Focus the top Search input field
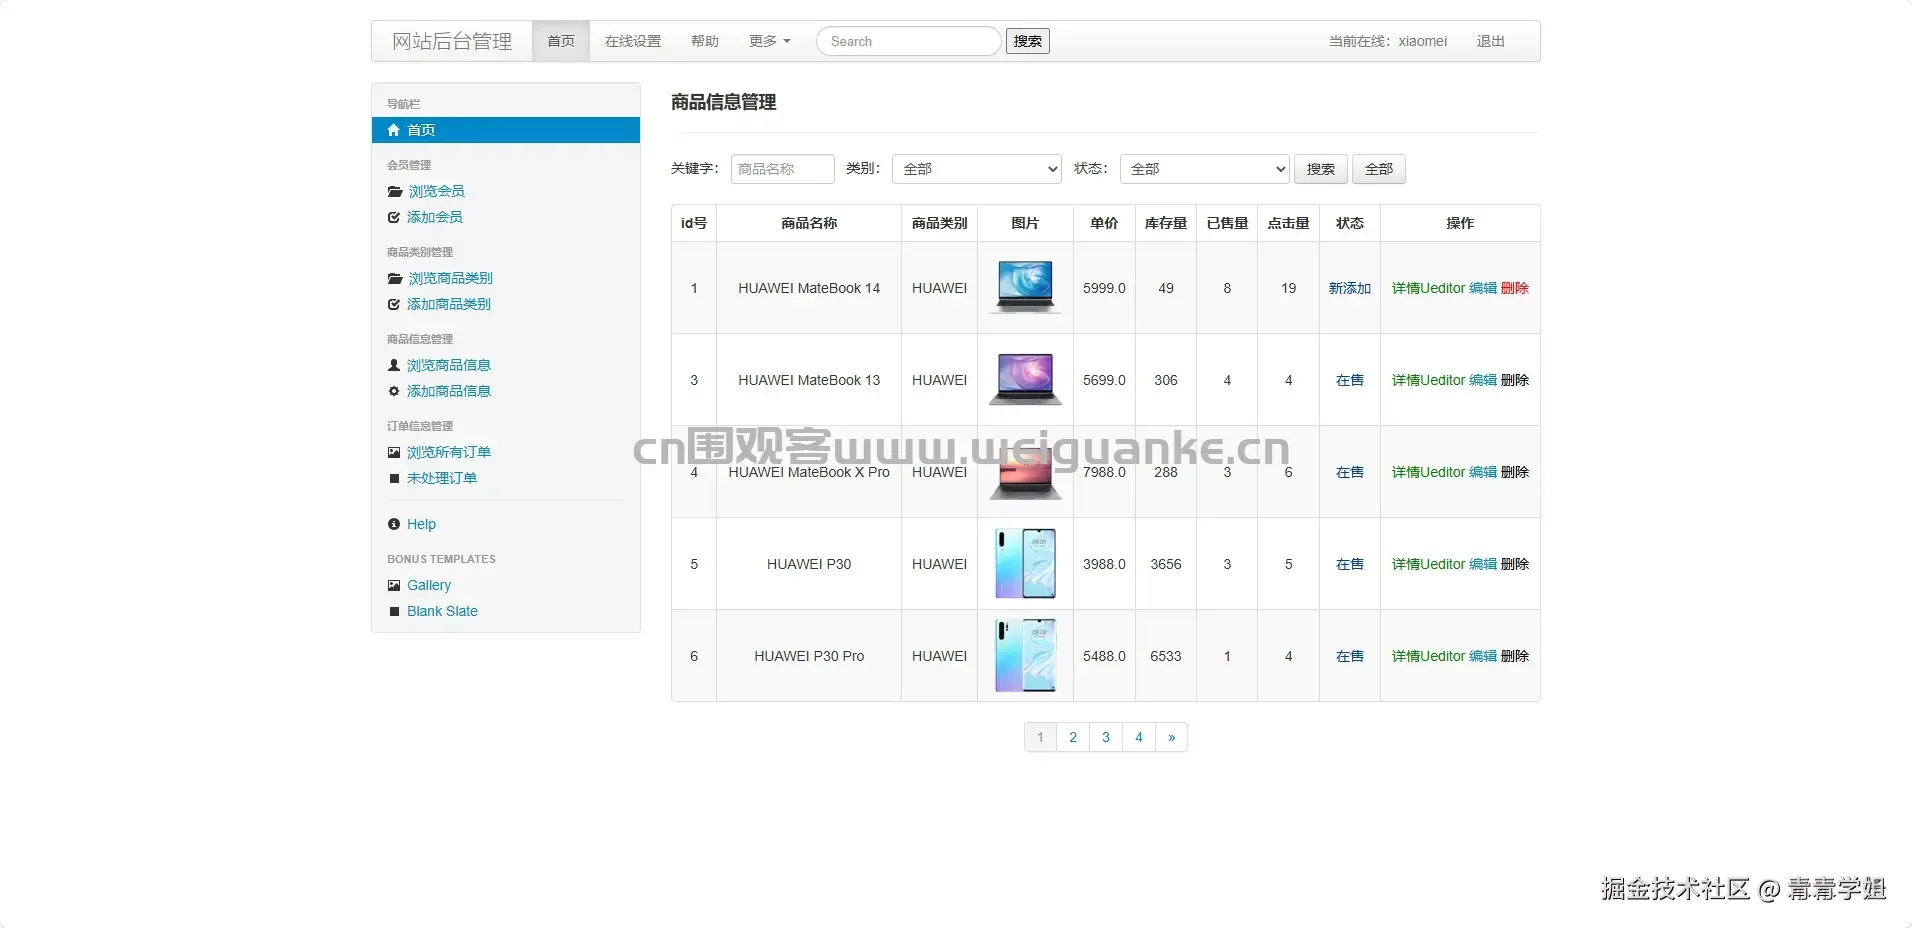Viewport: 1912px width, 928px height. click(x=909, y=41)
